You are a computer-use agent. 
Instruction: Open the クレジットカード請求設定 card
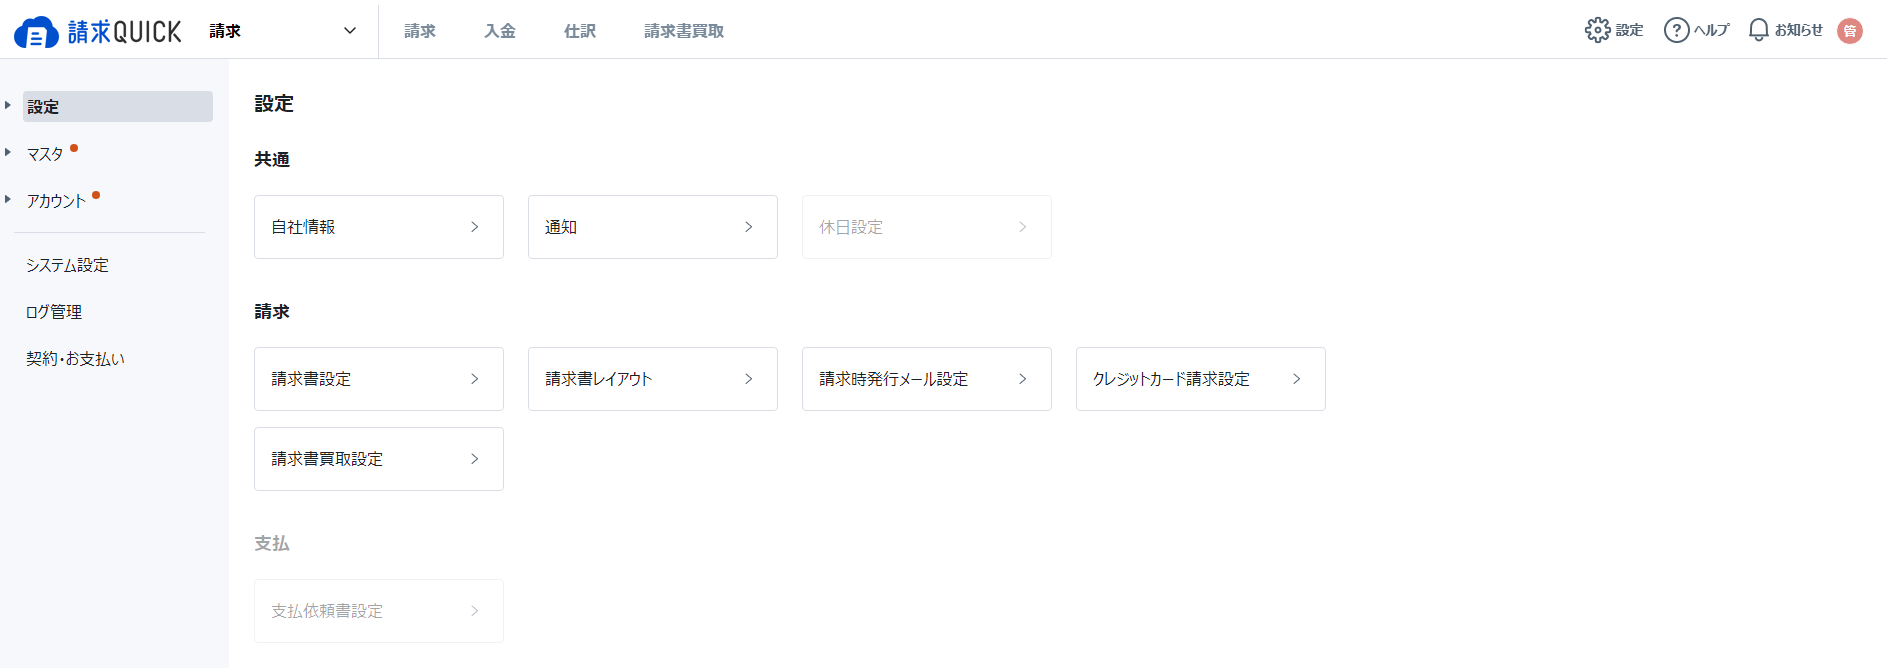click(1201, 379)
